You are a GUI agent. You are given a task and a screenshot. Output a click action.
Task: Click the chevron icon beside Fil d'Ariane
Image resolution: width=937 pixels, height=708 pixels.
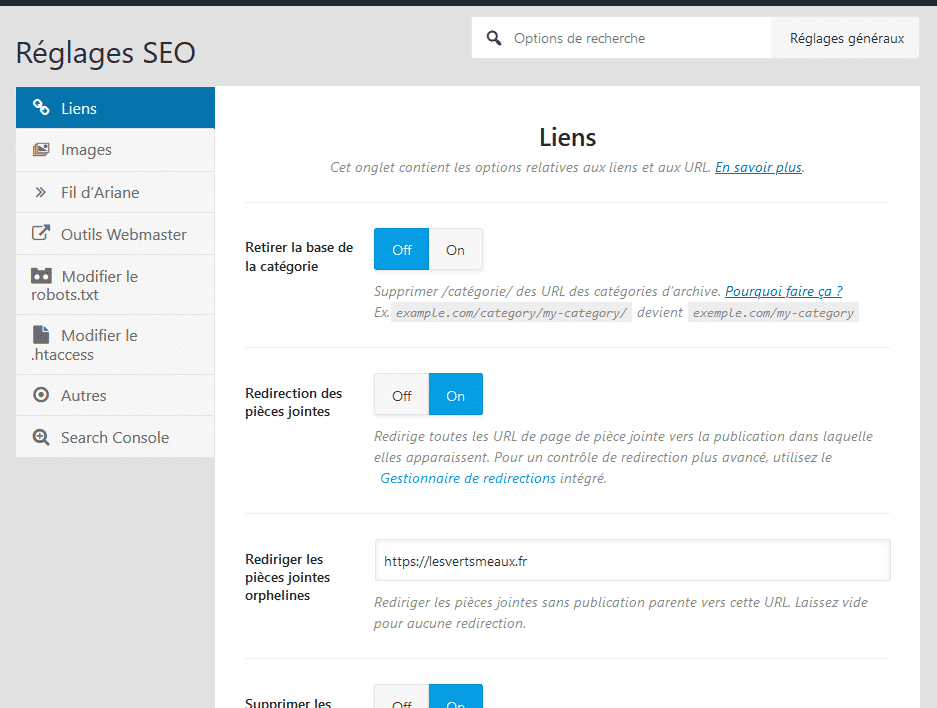coord(41,191)
